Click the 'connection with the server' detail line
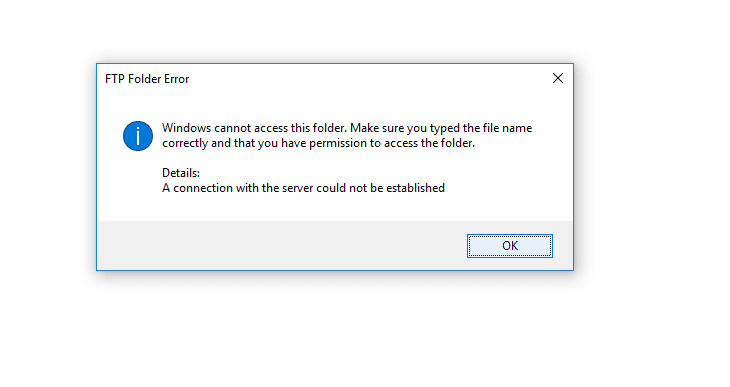 (x=304, y=188)
